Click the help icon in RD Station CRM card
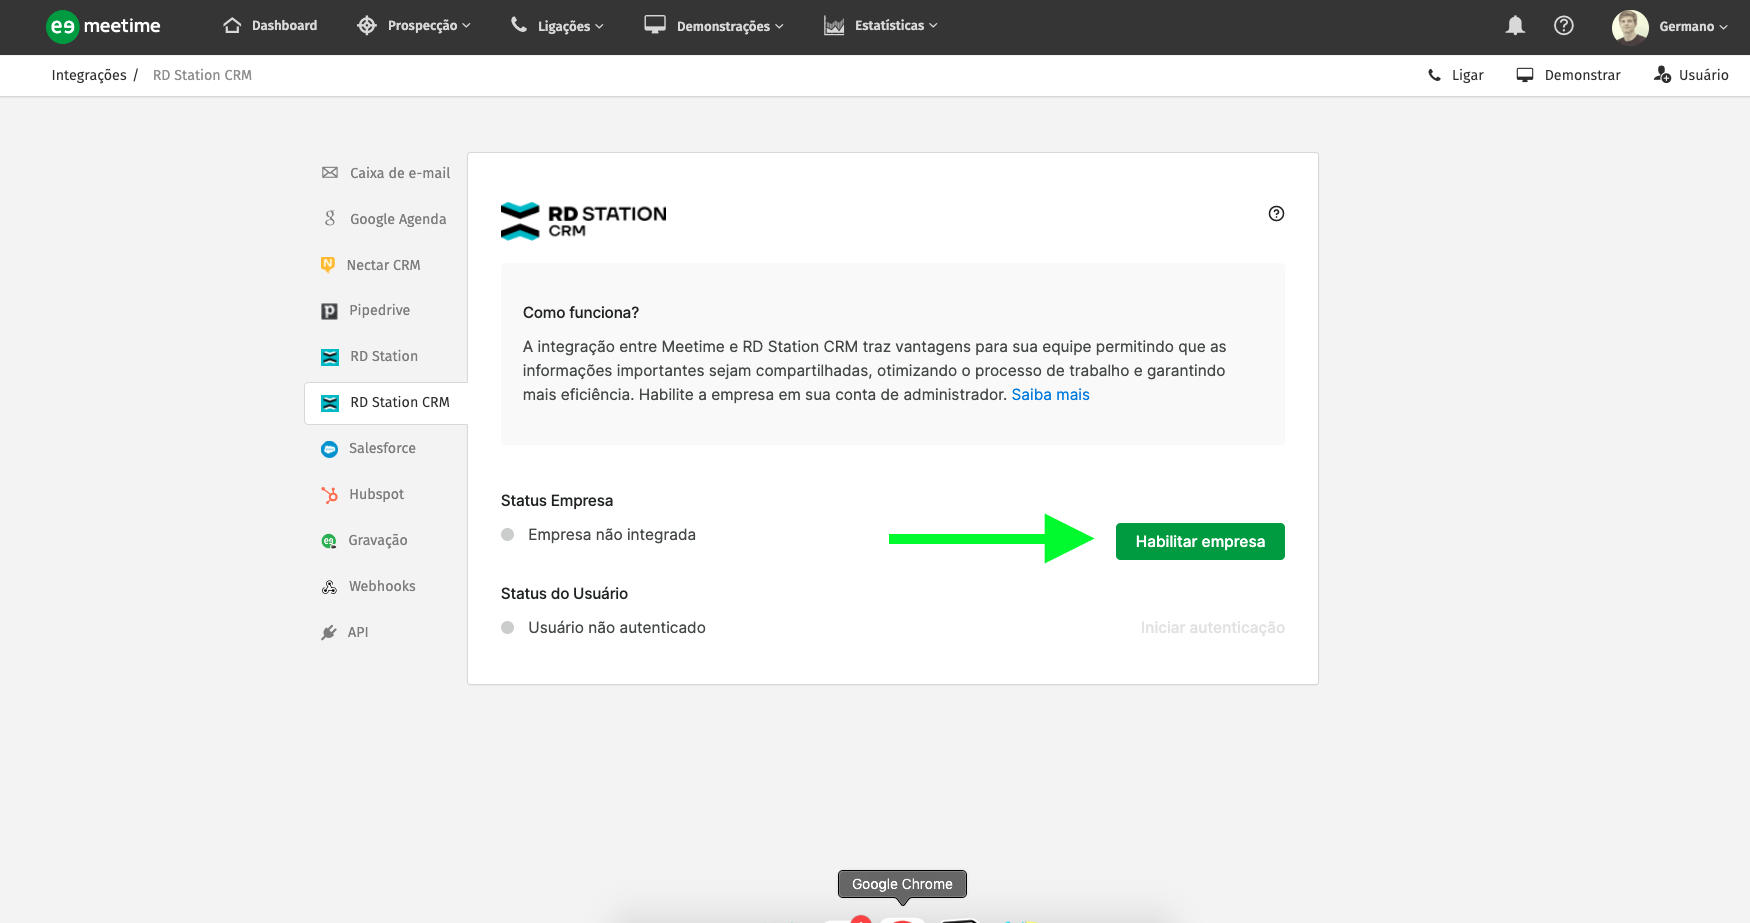The height and width of the screenshot is (923, 1750). (x=1276, y=213)
